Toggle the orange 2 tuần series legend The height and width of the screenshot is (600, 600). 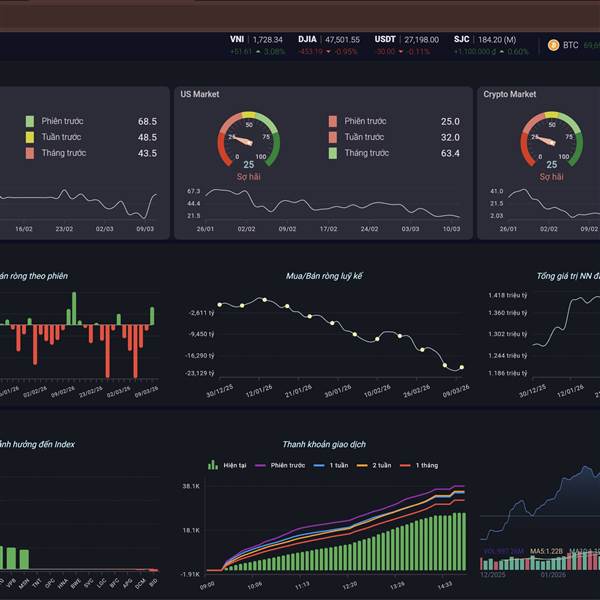coord(374,465)
